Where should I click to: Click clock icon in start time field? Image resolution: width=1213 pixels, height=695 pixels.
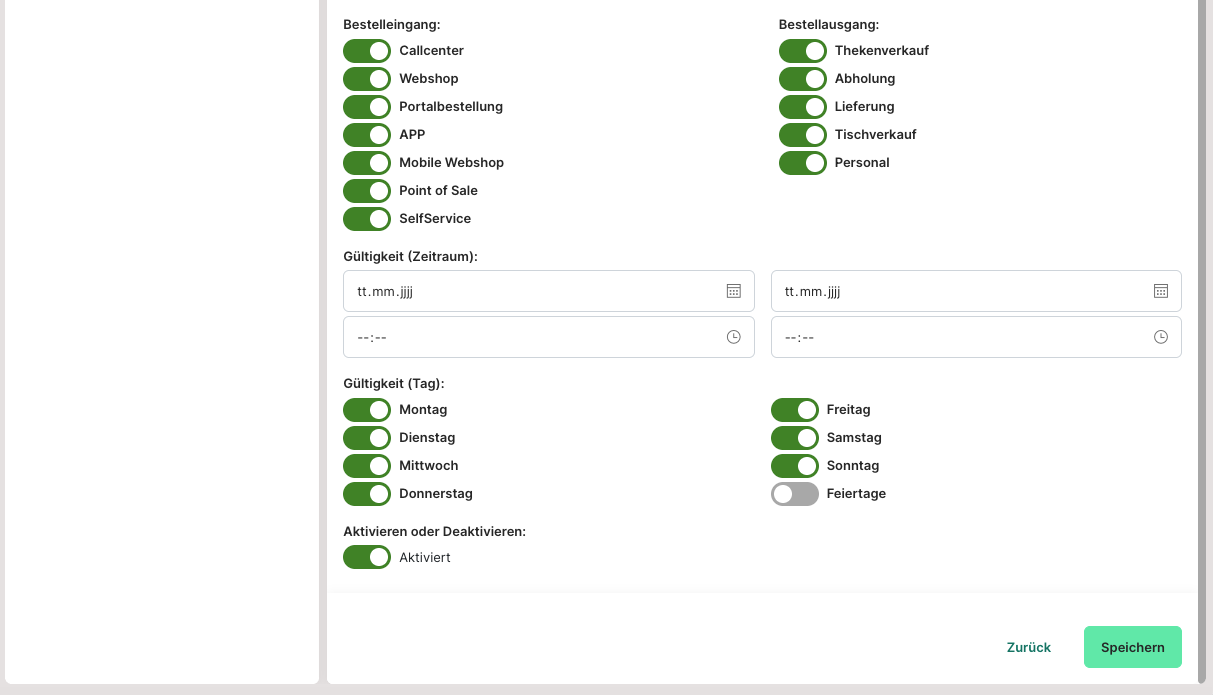733,337
